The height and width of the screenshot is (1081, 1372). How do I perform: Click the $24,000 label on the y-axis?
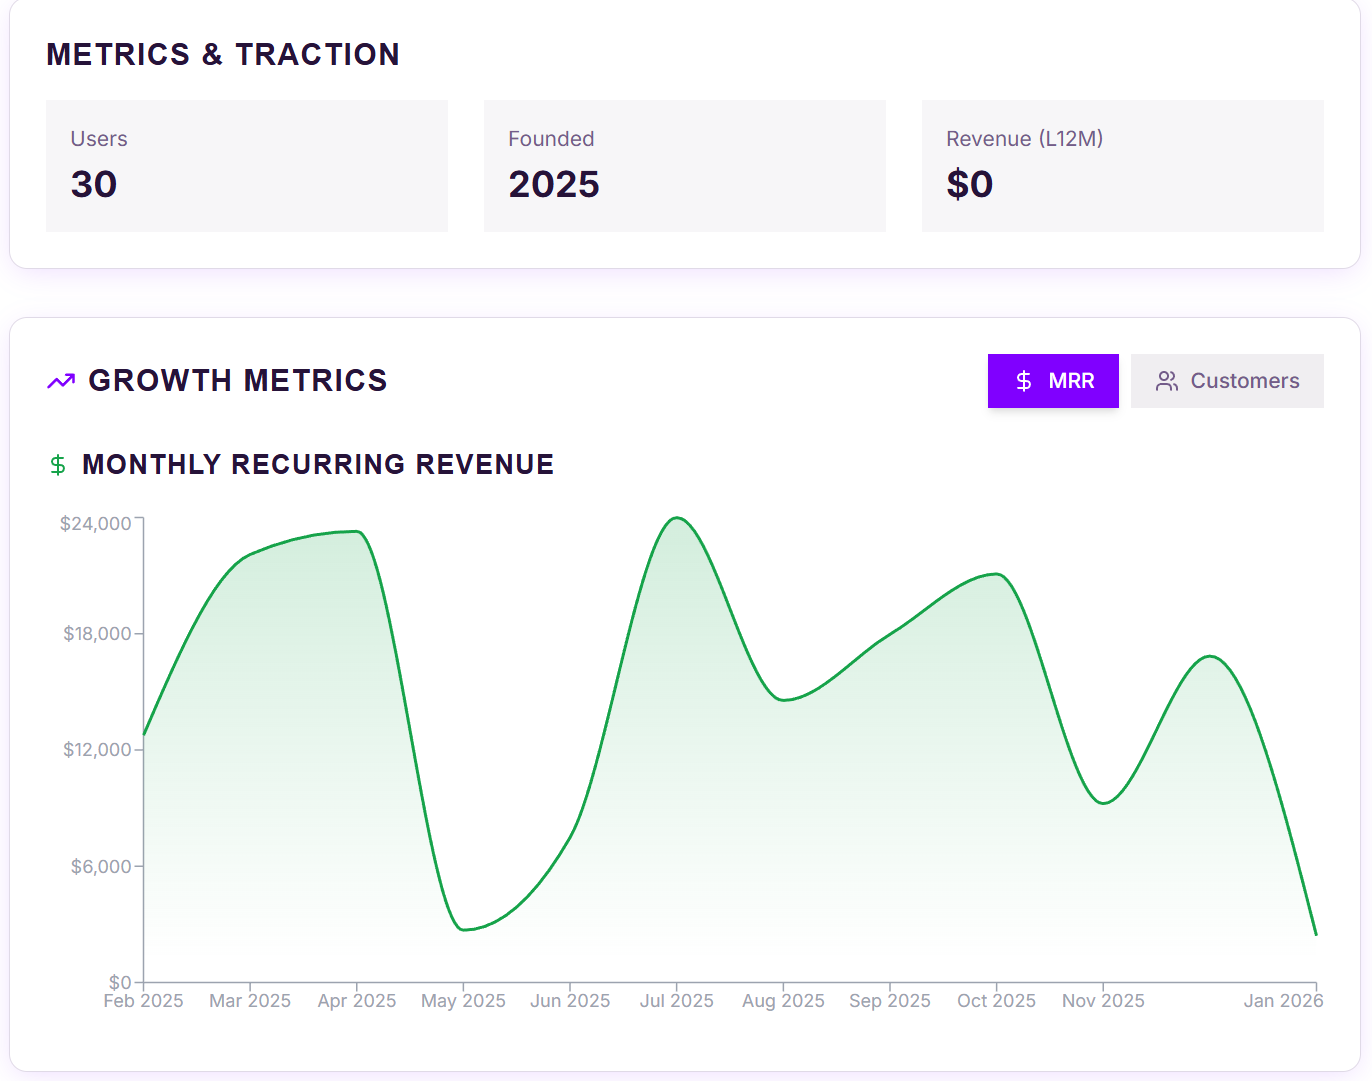[97, 522]
